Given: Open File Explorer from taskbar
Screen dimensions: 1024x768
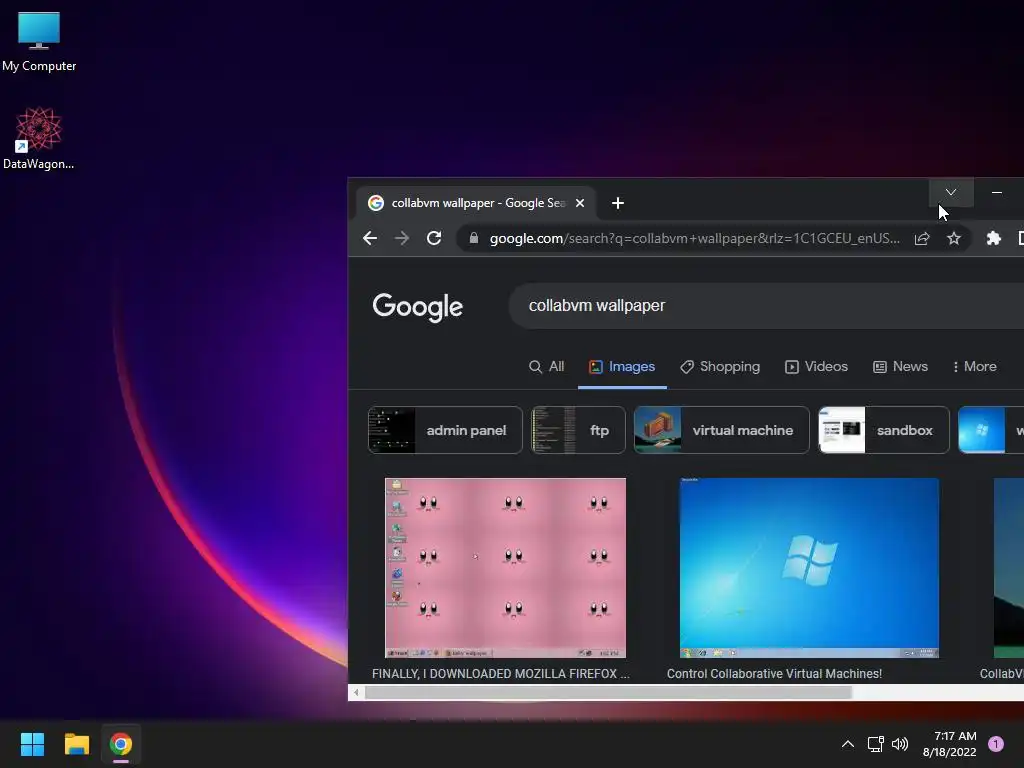Looking at the screenshot, I should coord(76,744).
